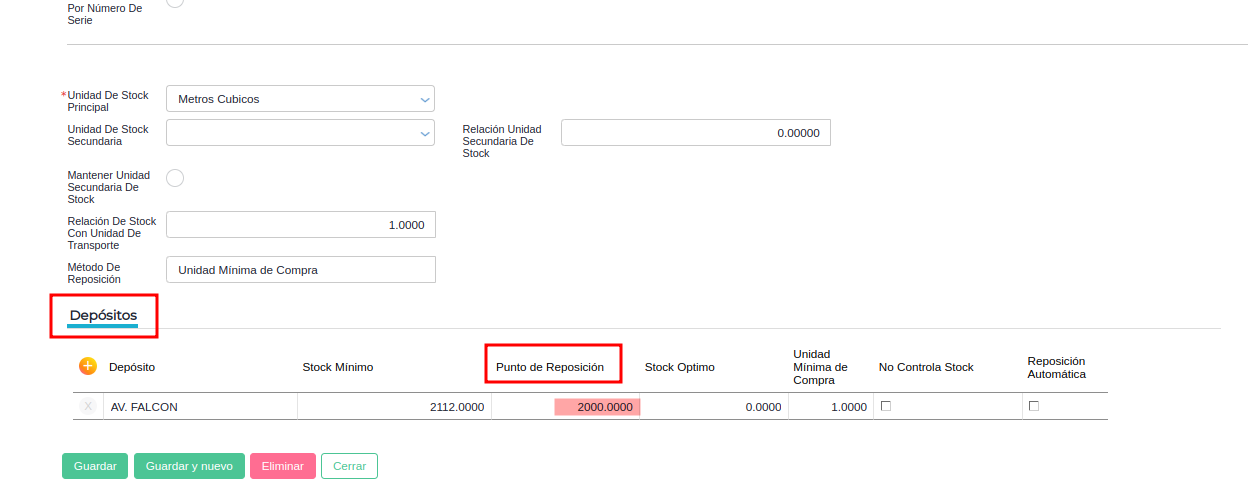Click the highlighted Punto de Reposición value
The height and width of the screenshot is (498, 1258).
(x=597, y=407)
